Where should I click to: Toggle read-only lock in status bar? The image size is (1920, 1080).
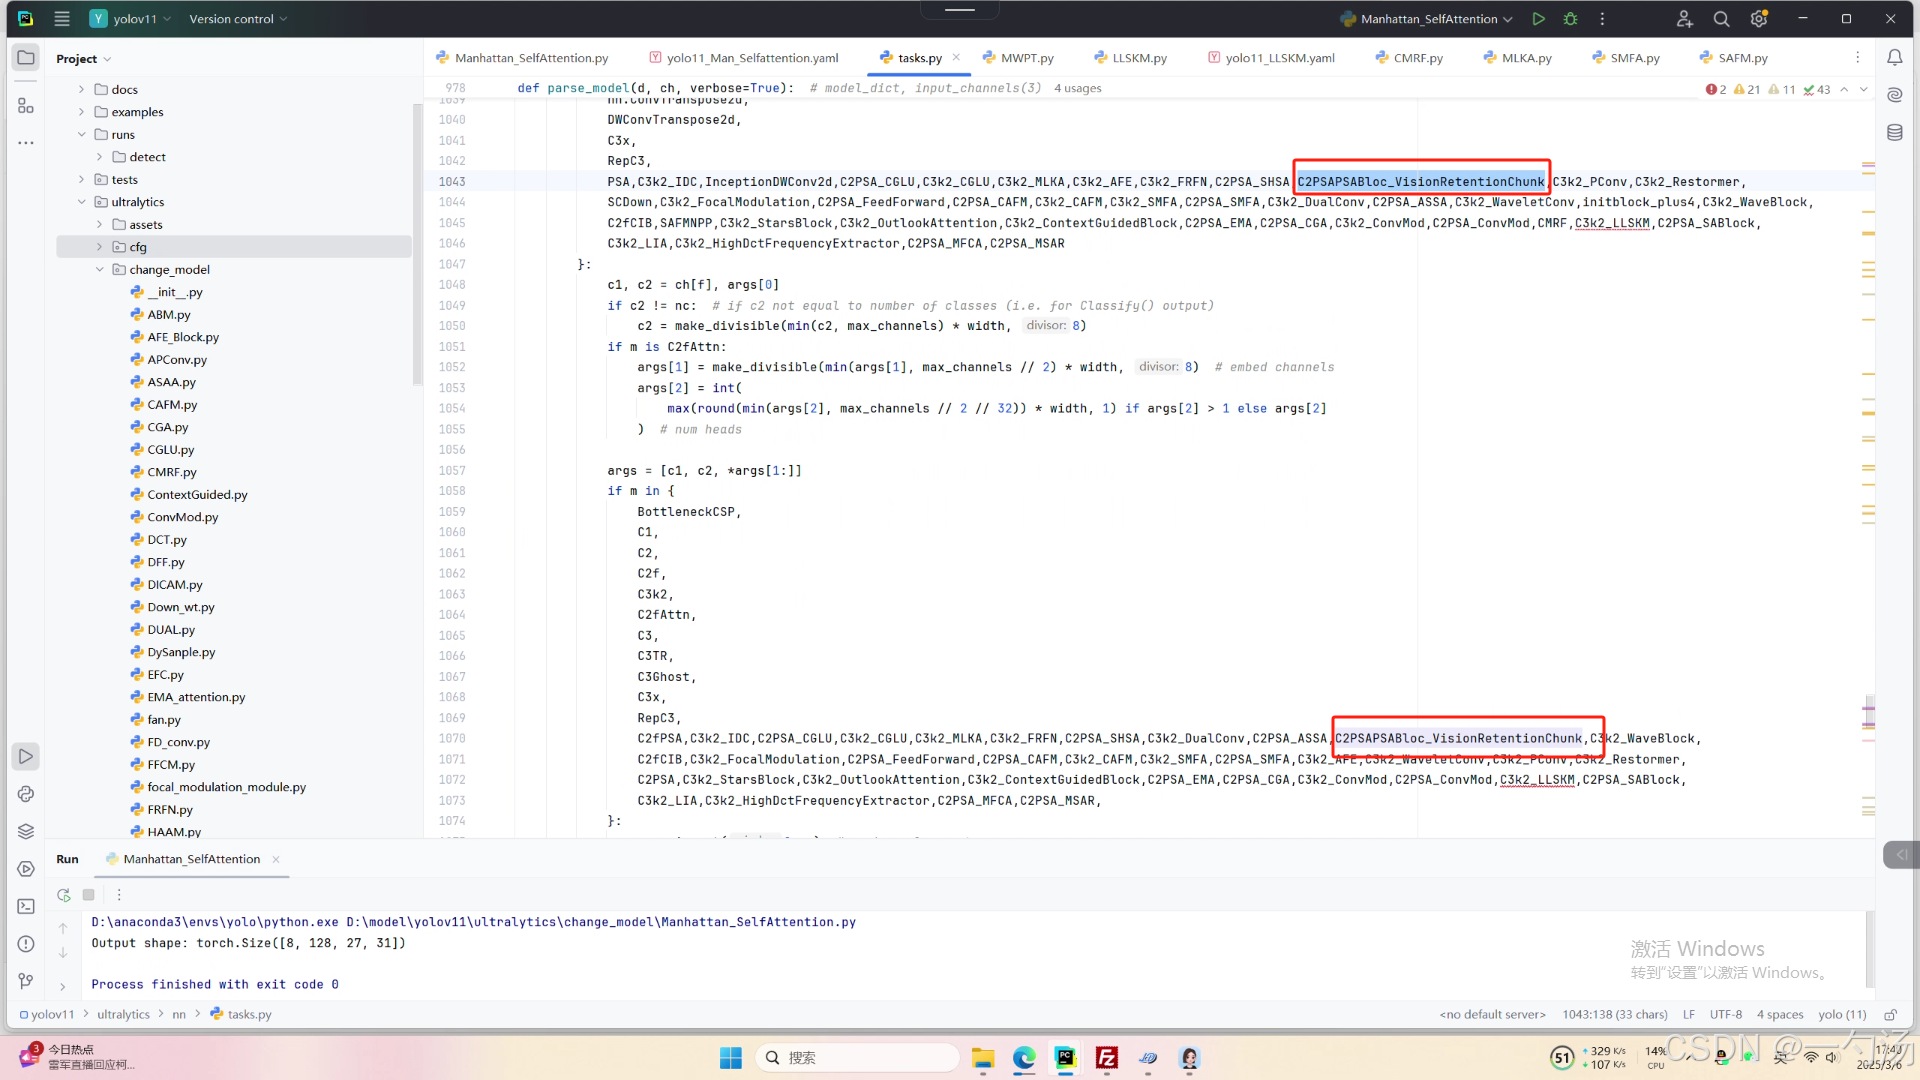(1890, 1014)
